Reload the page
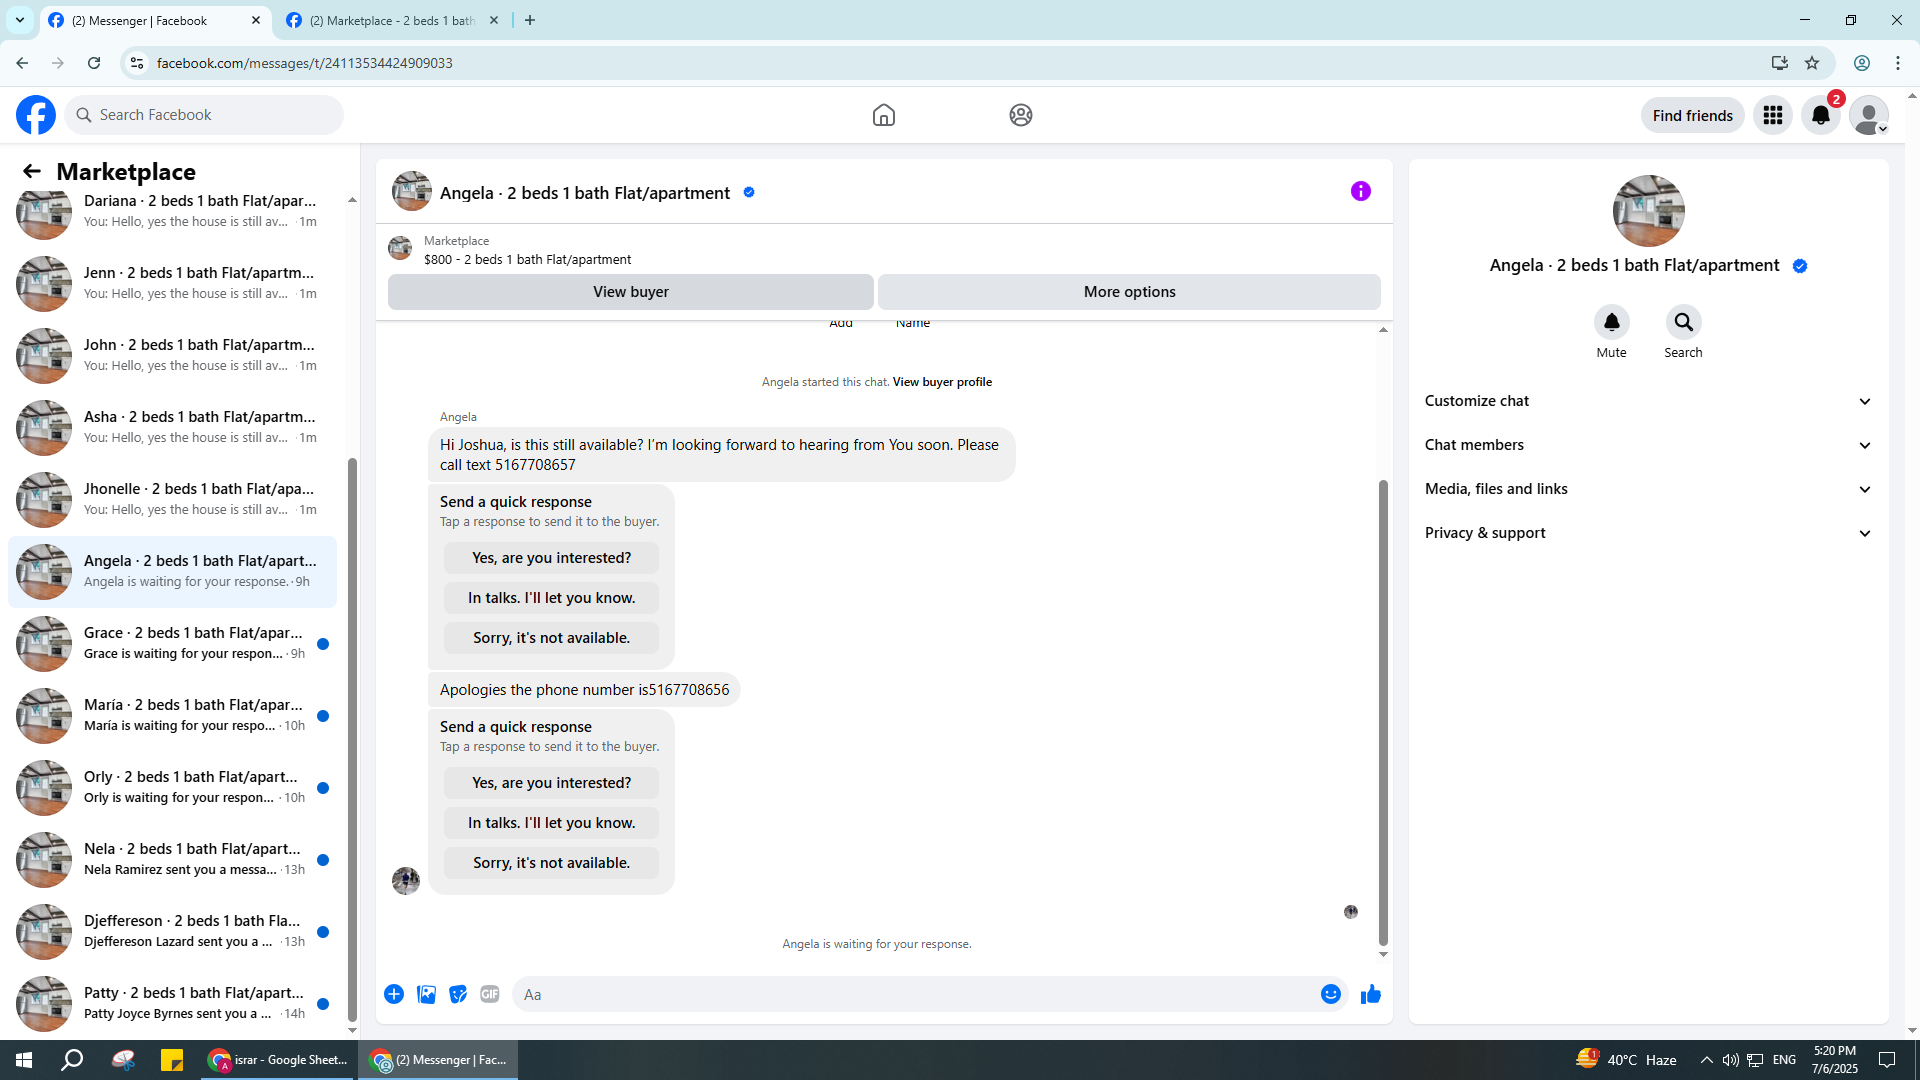This screenshot has height=1080, width=1920. click(94, 63)
